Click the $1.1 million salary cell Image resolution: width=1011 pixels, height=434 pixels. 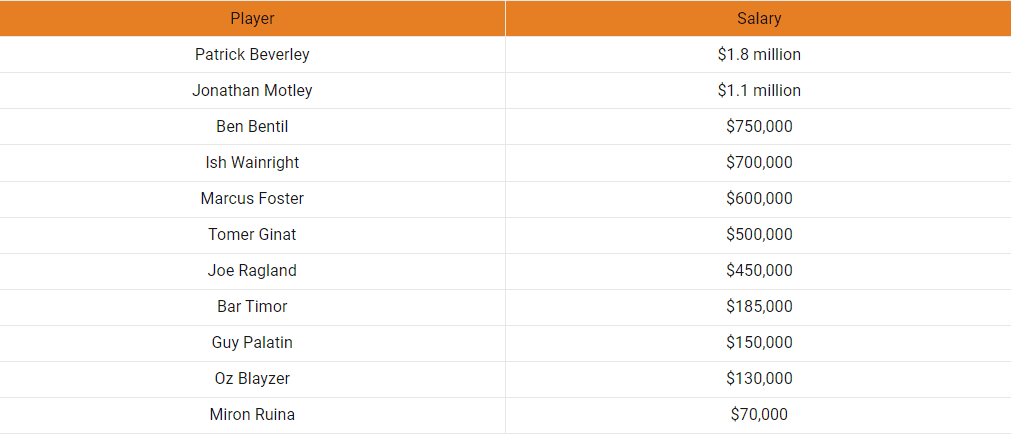click(x=759, y=90)
